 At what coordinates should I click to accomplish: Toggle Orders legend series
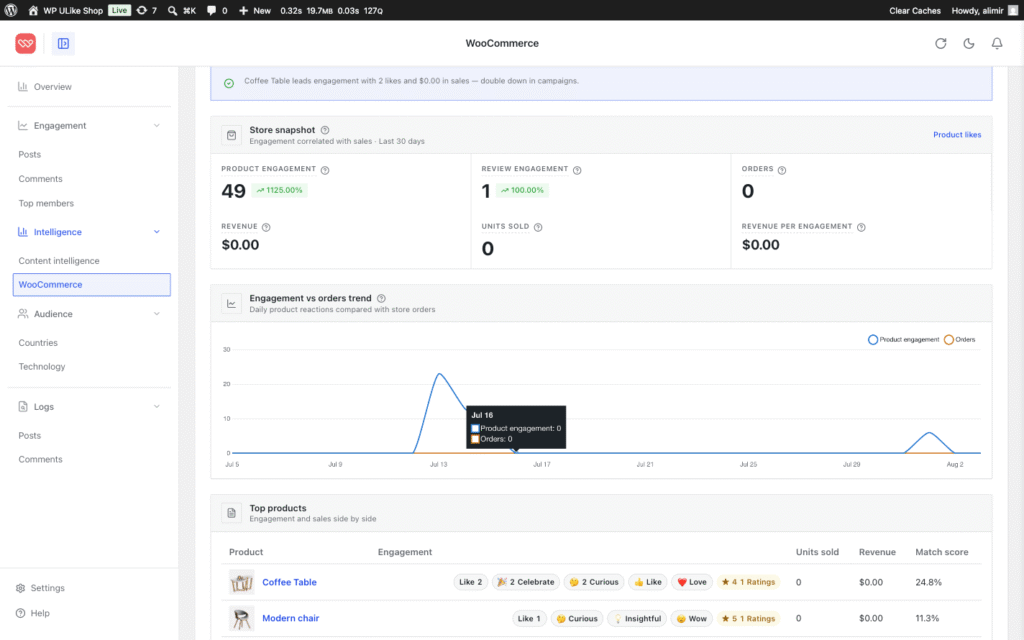coord(960,340)
